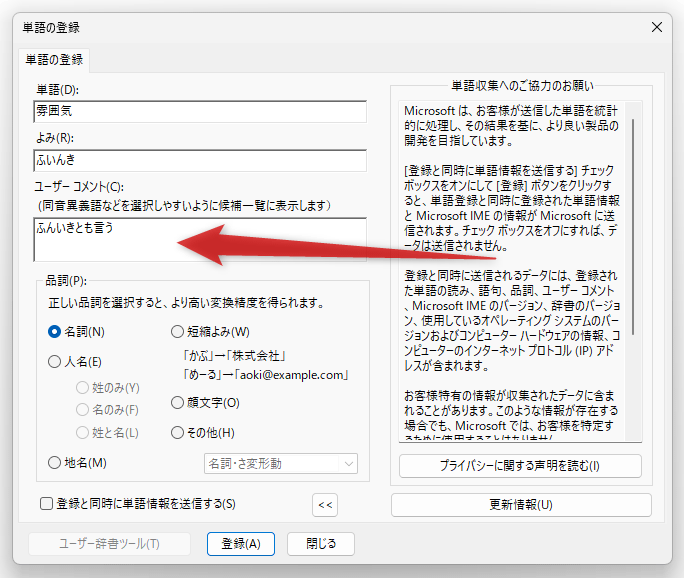Click the ユーザー辞書ツール(T) button
Viewport: 684px width, 578px height.
point(109,544)
